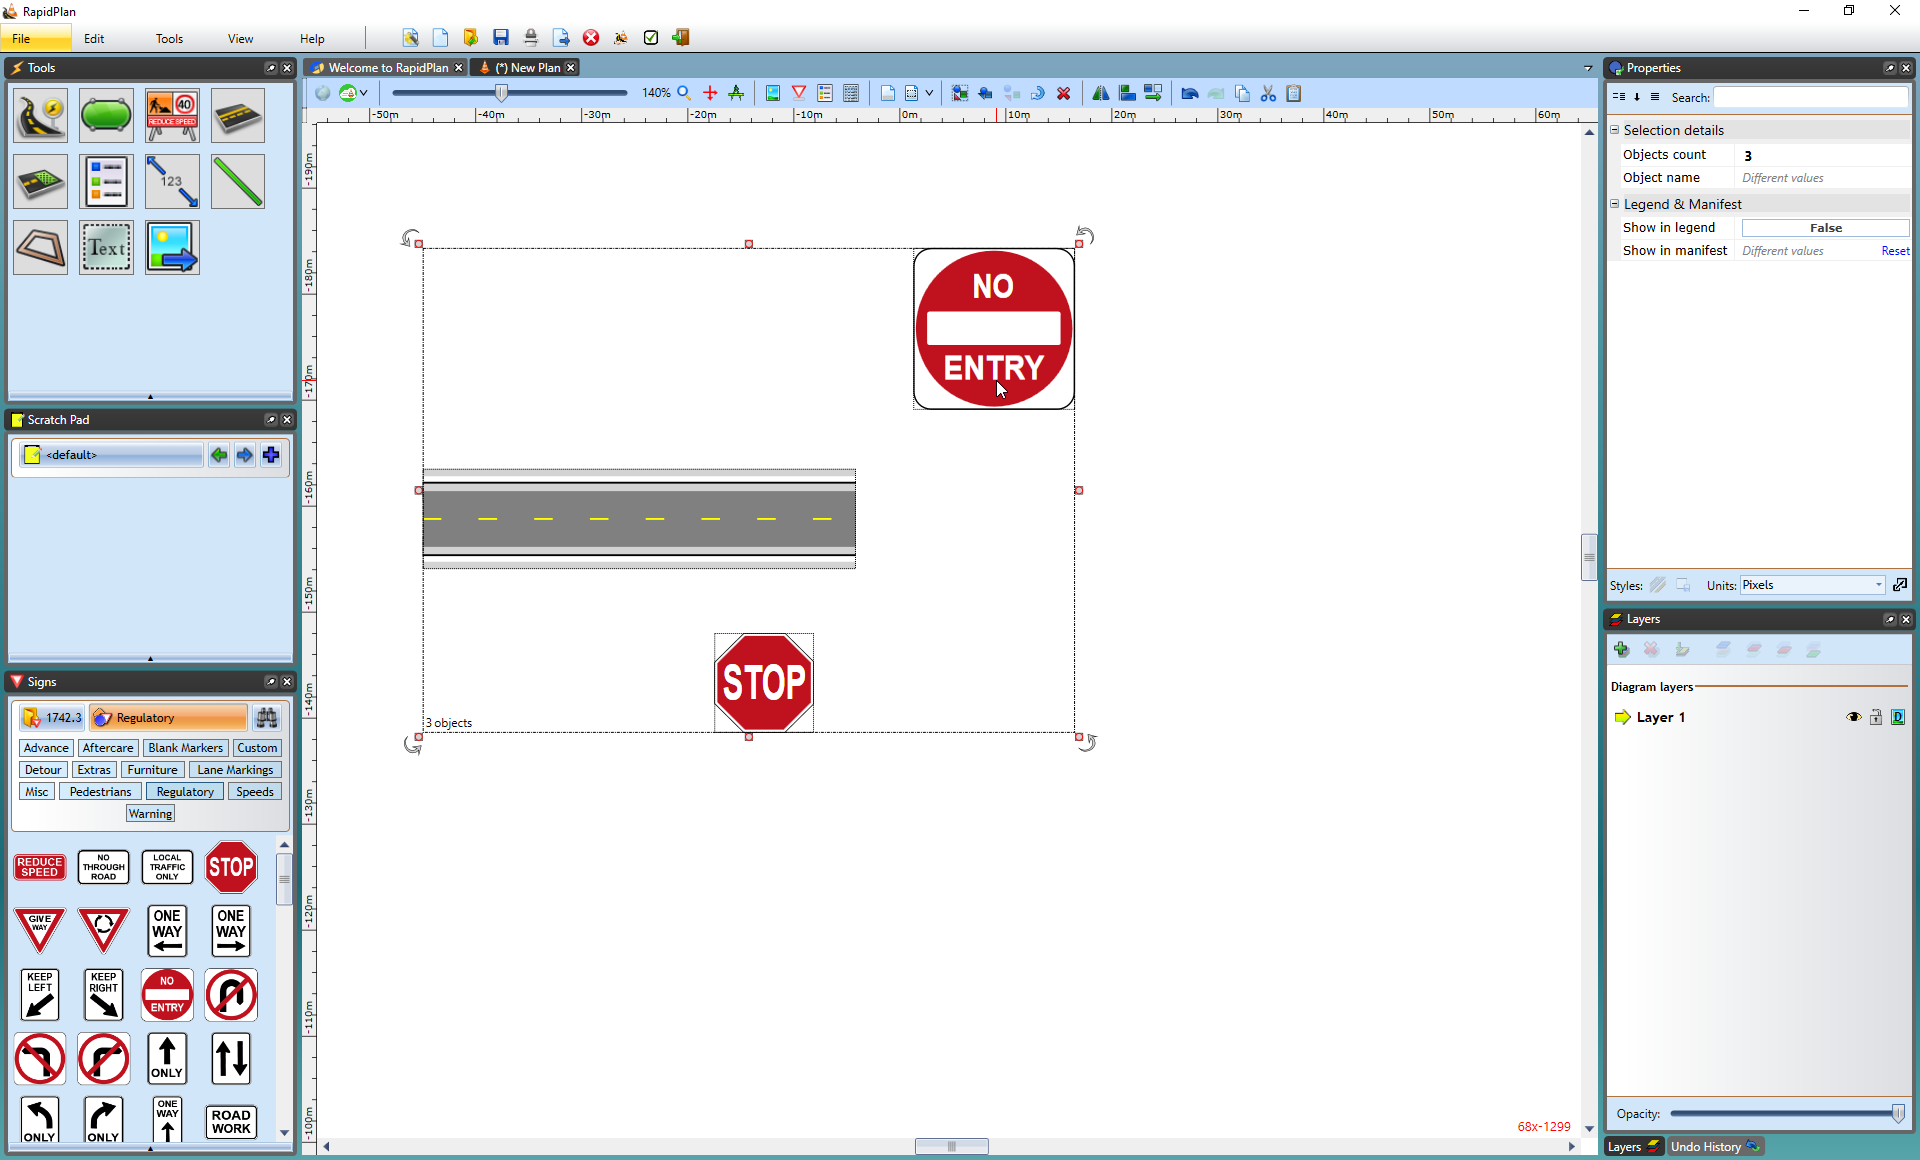The image size is (1920, 1160).
Task: Open dropdown arrow next to page icon
Action: [929, 93]
